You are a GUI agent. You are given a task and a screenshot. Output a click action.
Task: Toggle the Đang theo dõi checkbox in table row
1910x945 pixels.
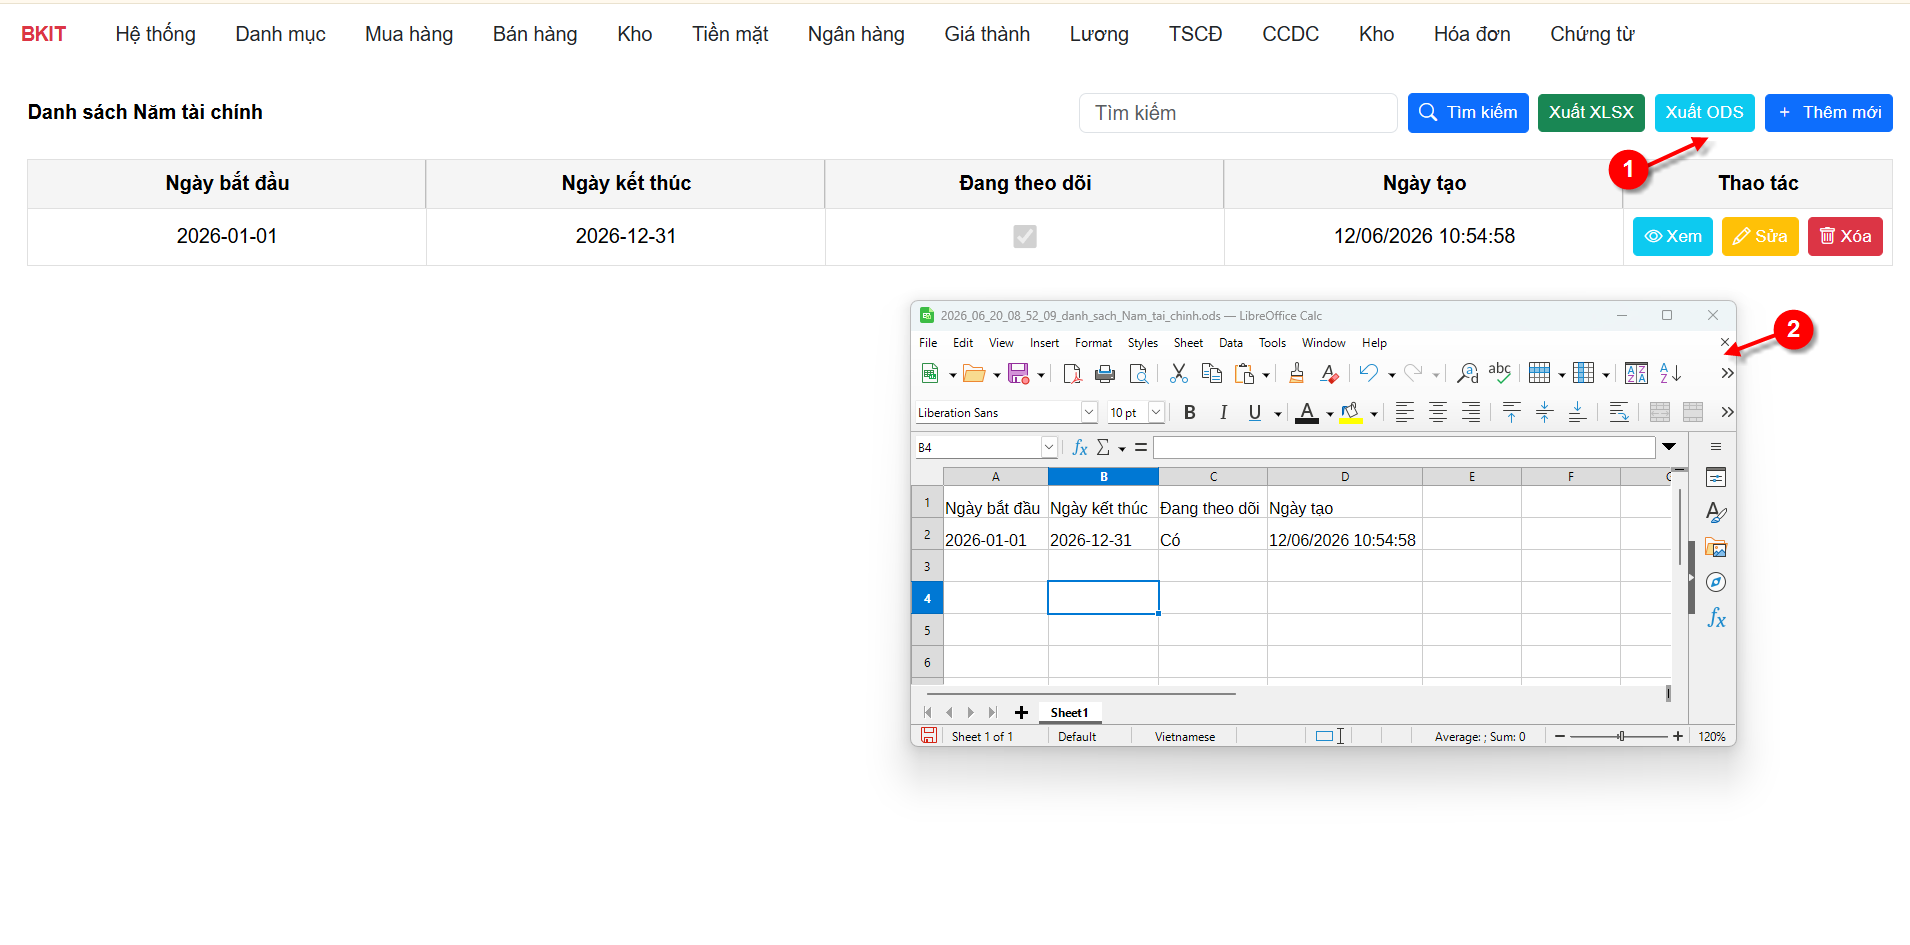tap(1025, 237)
